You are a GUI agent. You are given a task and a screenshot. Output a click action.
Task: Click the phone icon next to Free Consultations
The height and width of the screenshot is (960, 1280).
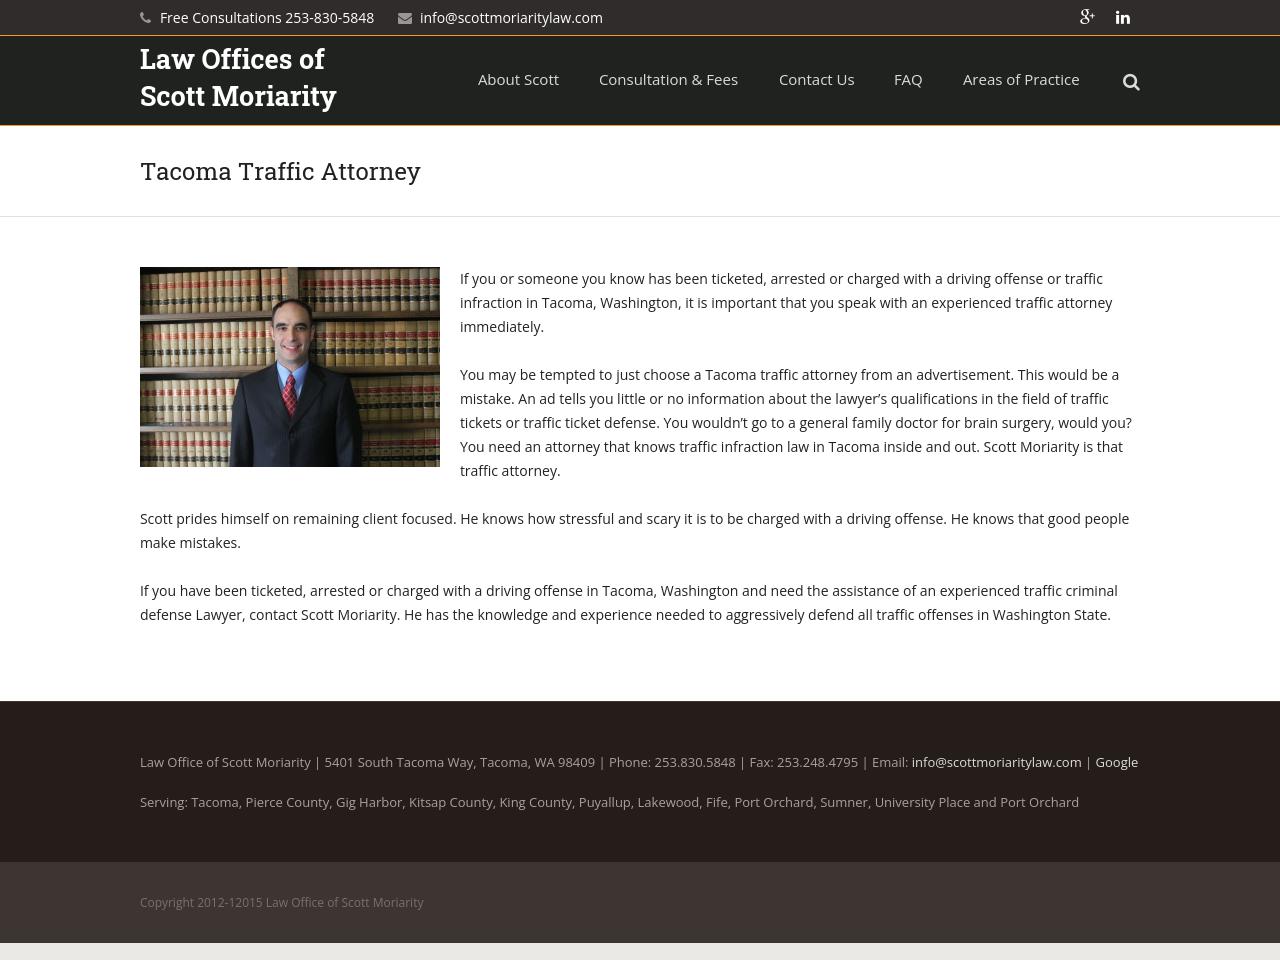[146, 17]
